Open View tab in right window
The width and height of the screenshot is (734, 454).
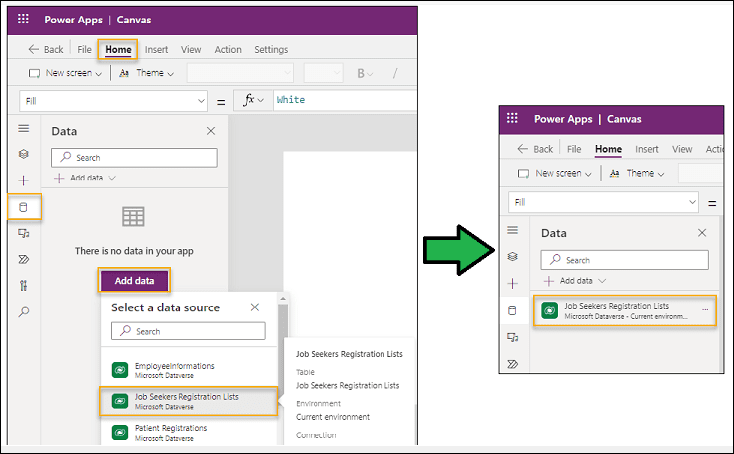[682, 149]
